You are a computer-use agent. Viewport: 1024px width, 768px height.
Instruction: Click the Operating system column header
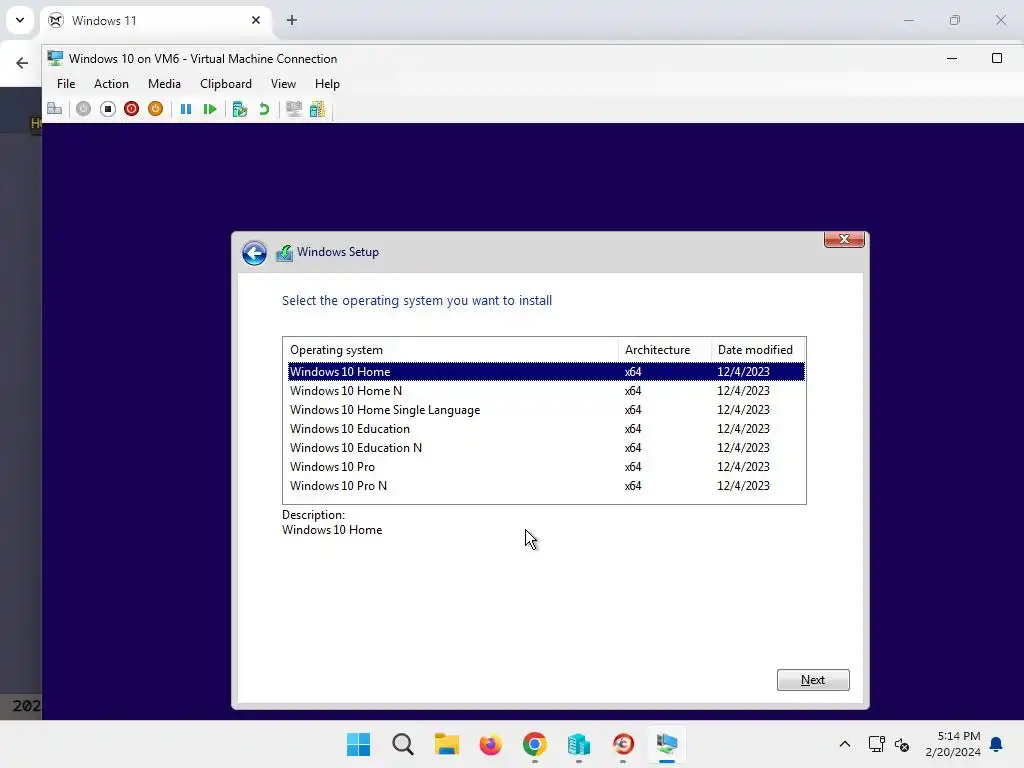[x=451, y=349]
